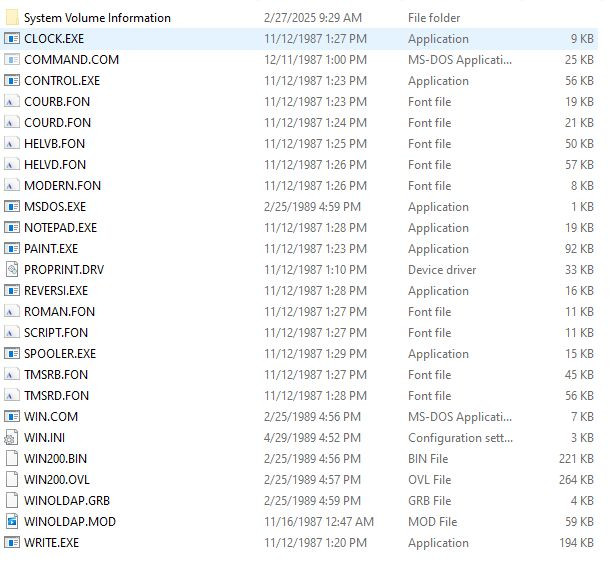This screenshot has height=562, width=614.
Task: Select the PROPRINT.DRV file name
Action: click(64, 269)
